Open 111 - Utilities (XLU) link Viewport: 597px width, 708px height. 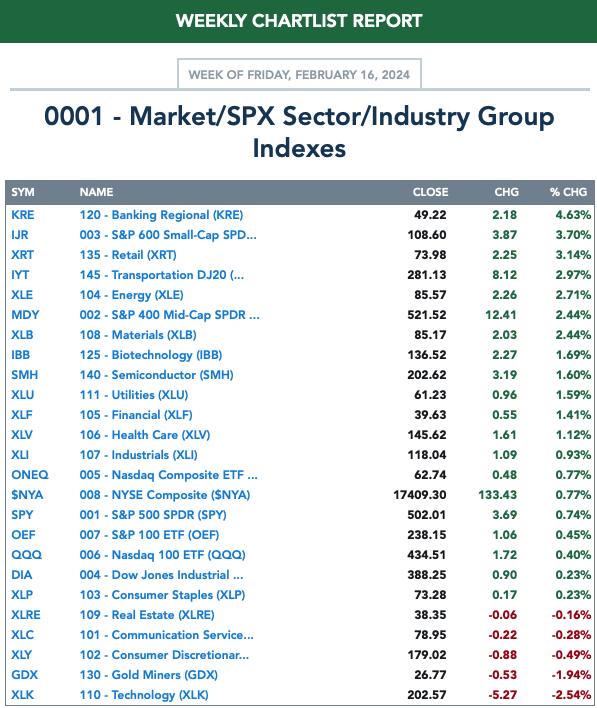click(x=134, y=395)
